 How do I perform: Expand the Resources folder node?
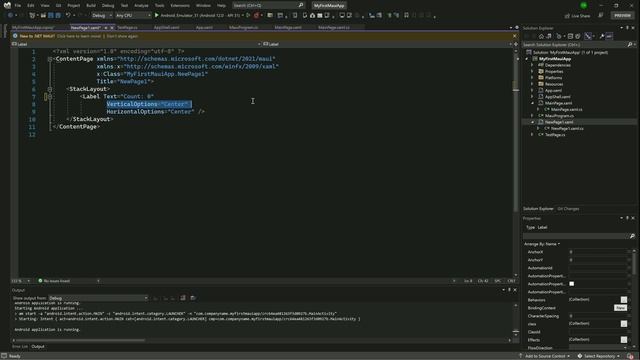[532, 84]
